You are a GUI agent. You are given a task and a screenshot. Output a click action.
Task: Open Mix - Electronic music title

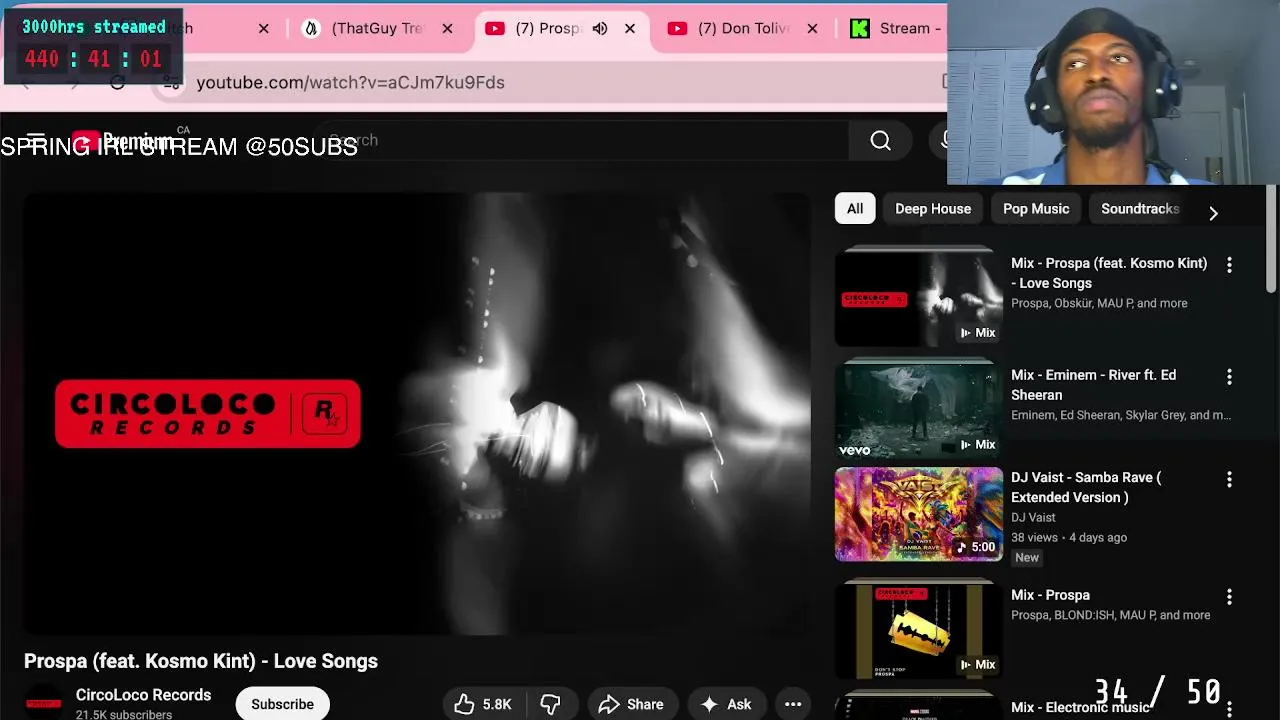[x=1080, y=707]
